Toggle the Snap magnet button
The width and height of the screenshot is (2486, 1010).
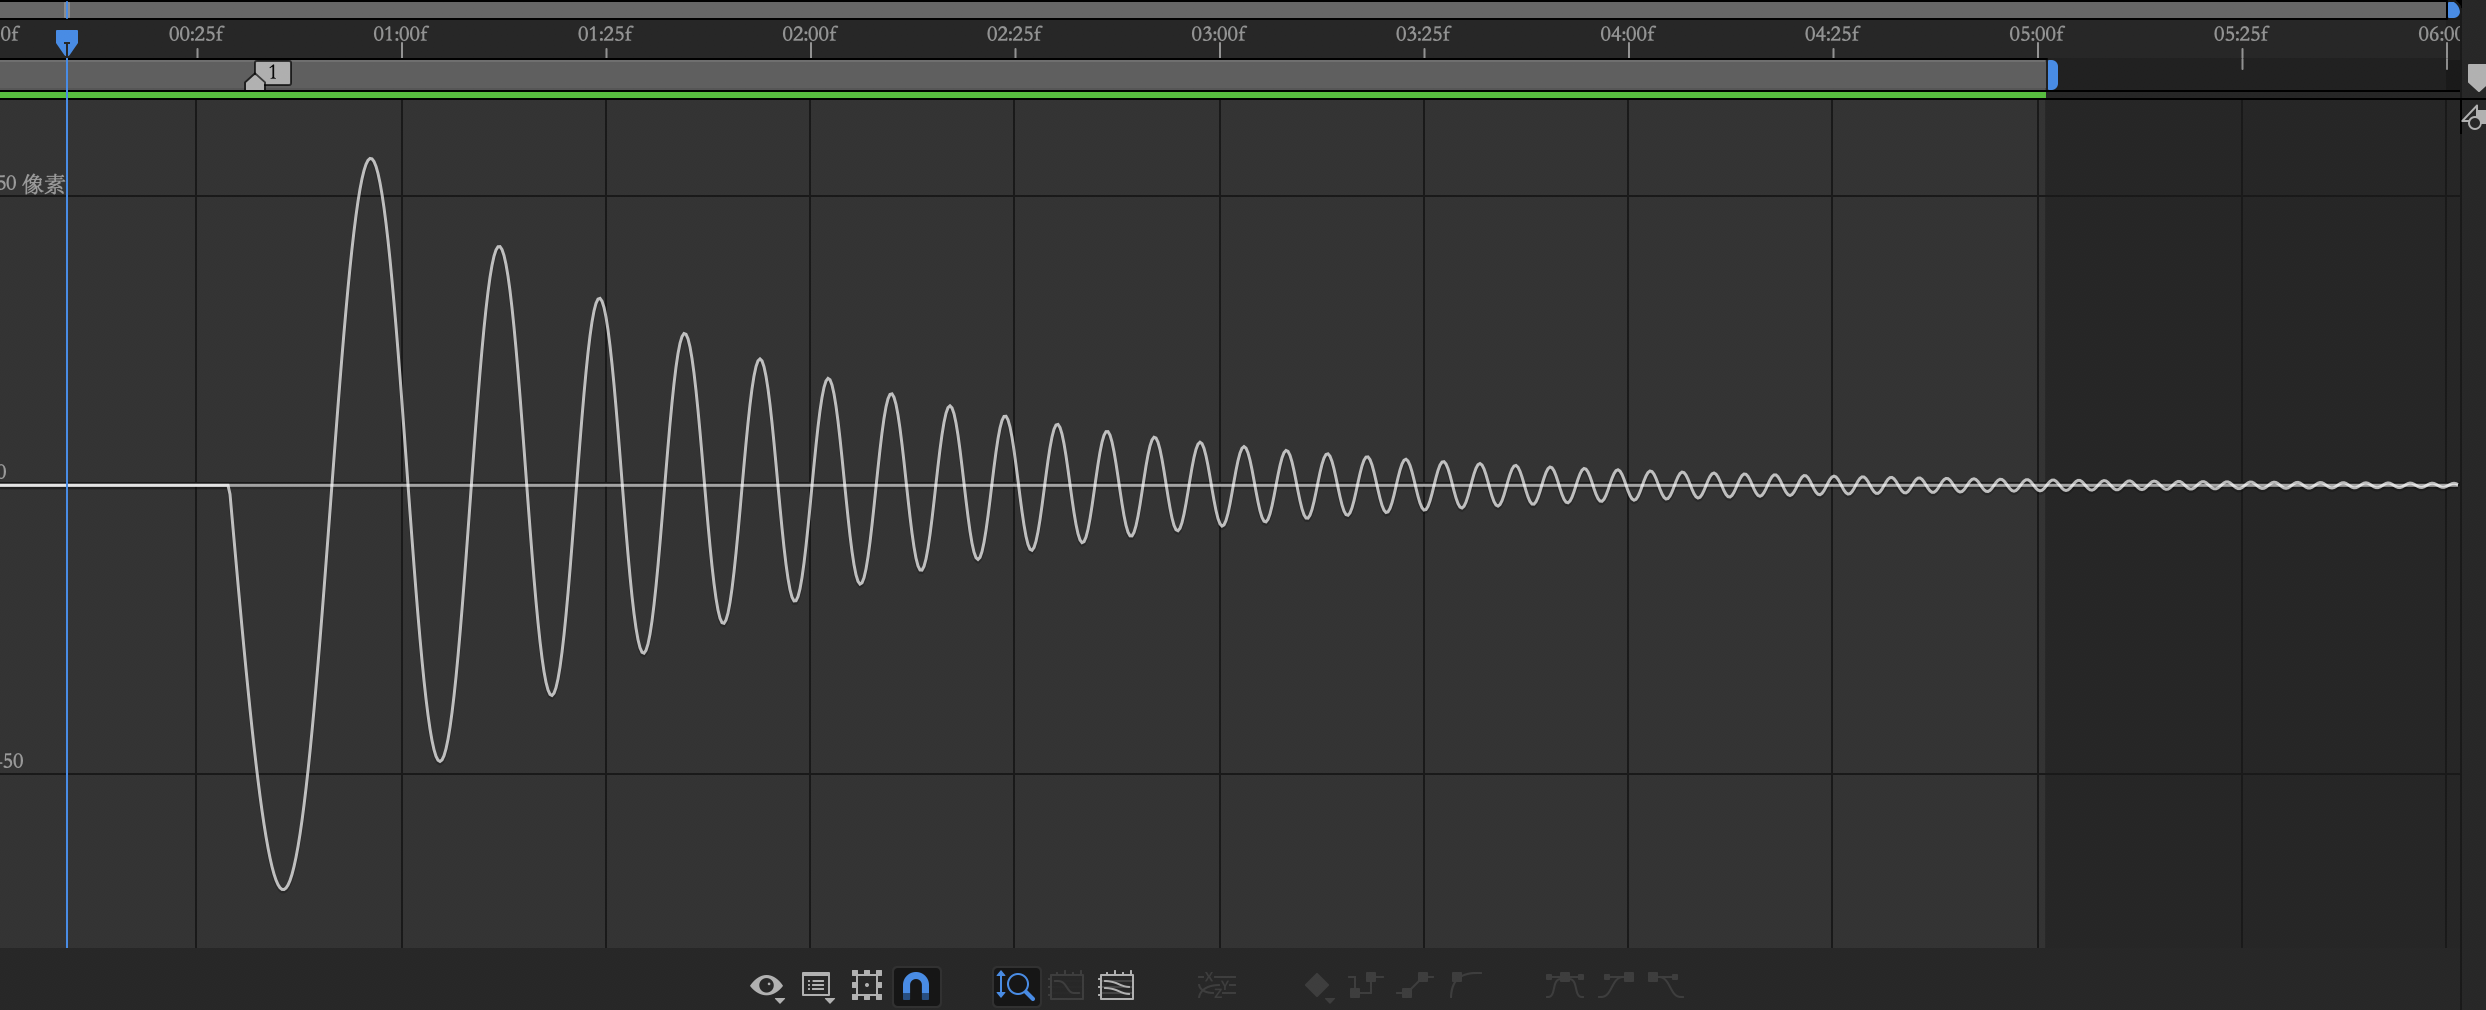tap(916, 986)
